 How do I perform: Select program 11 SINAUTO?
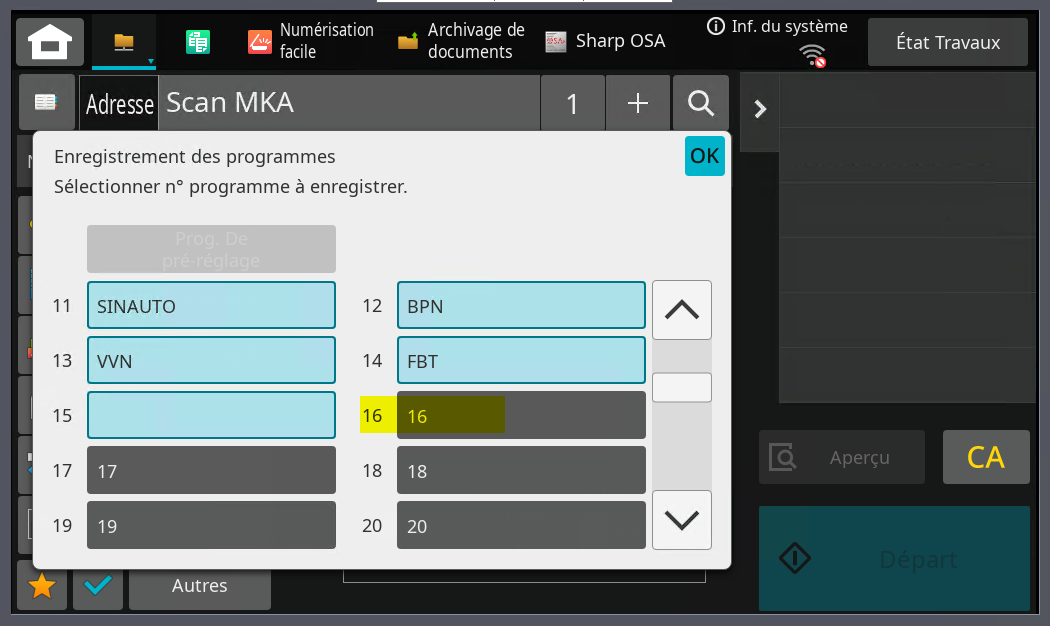tap(211, 305)
